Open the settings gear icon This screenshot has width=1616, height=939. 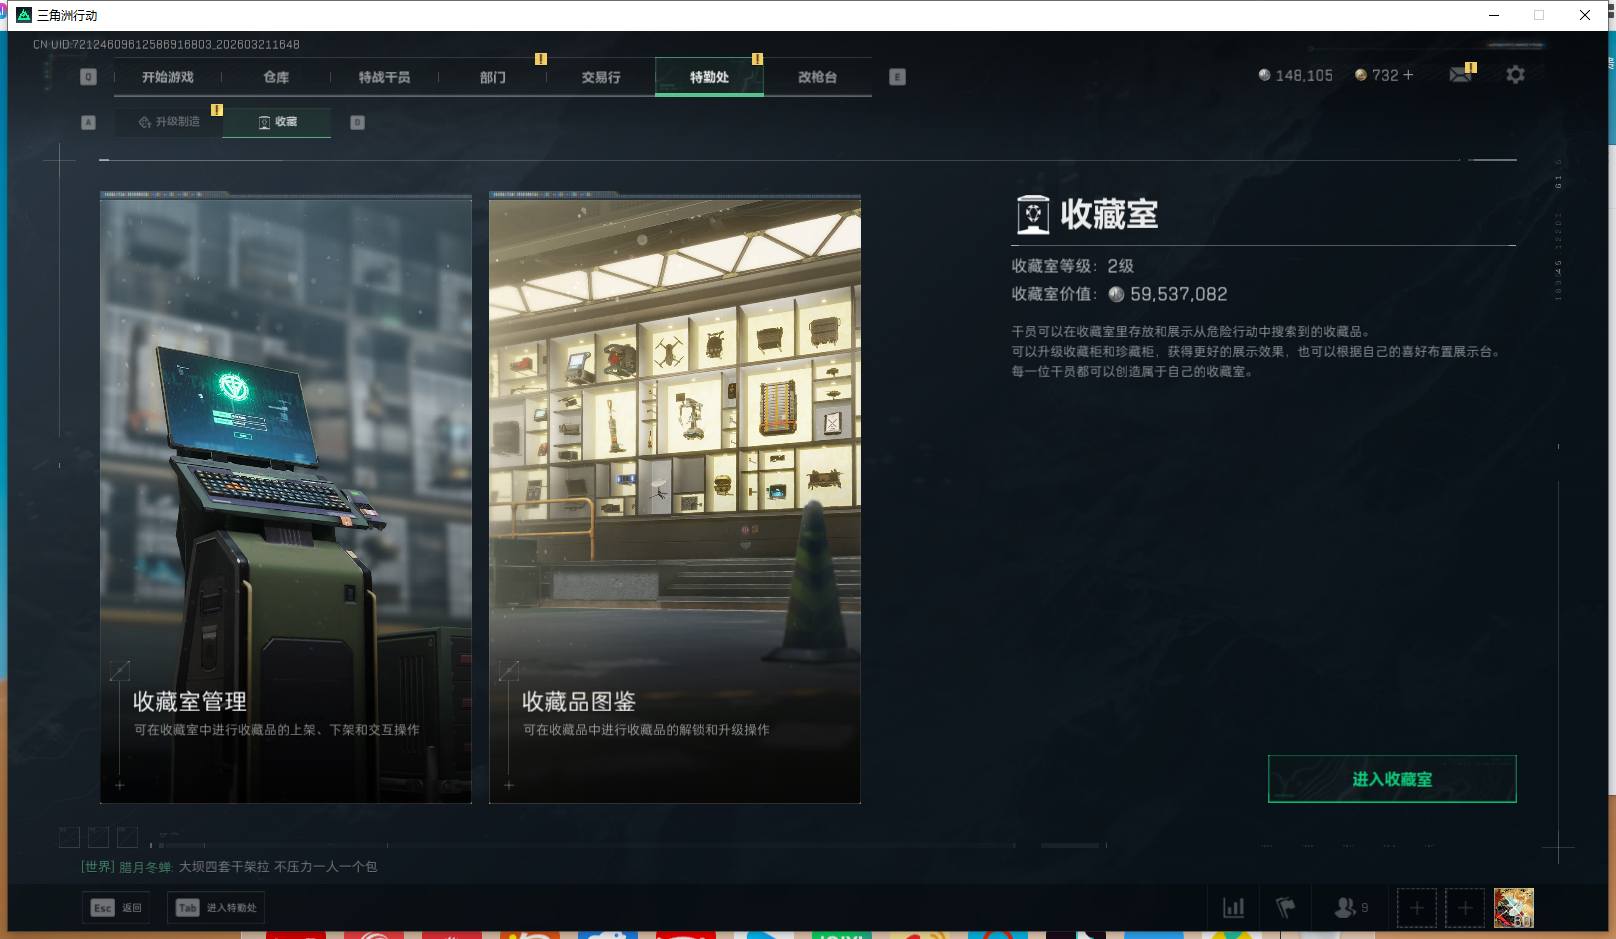tap(1515, 74)
